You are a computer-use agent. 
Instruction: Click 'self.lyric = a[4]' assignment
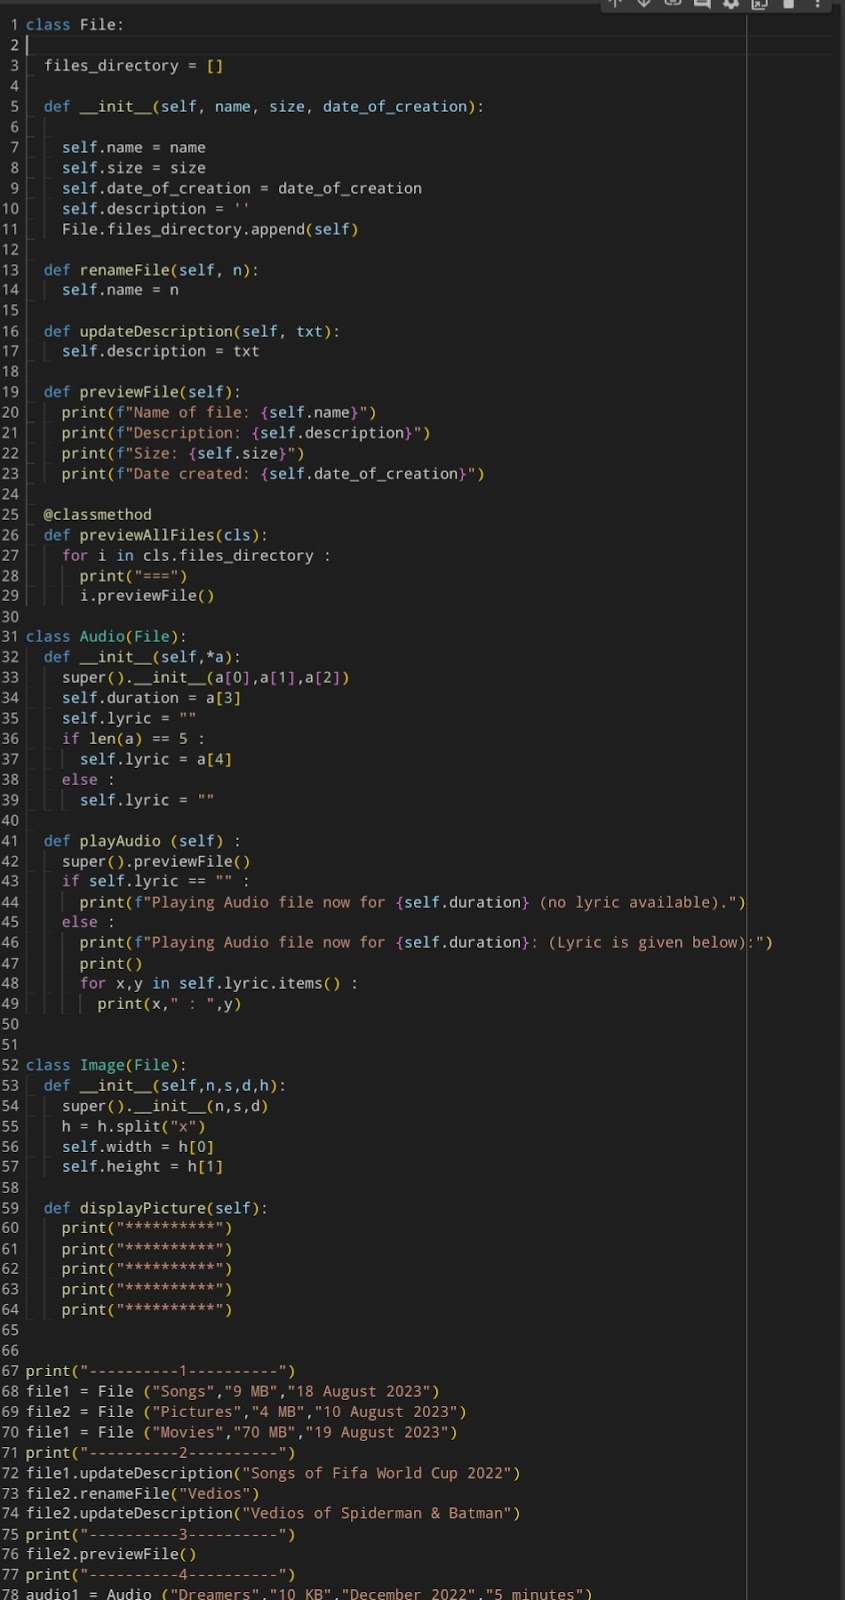(156, 759)
